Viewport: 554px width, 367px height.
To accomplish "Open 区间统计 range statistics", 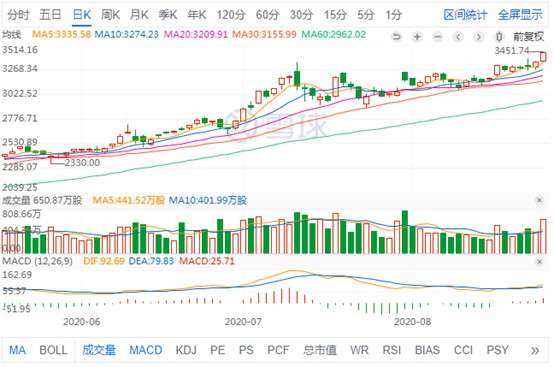I will pos(465,15).
